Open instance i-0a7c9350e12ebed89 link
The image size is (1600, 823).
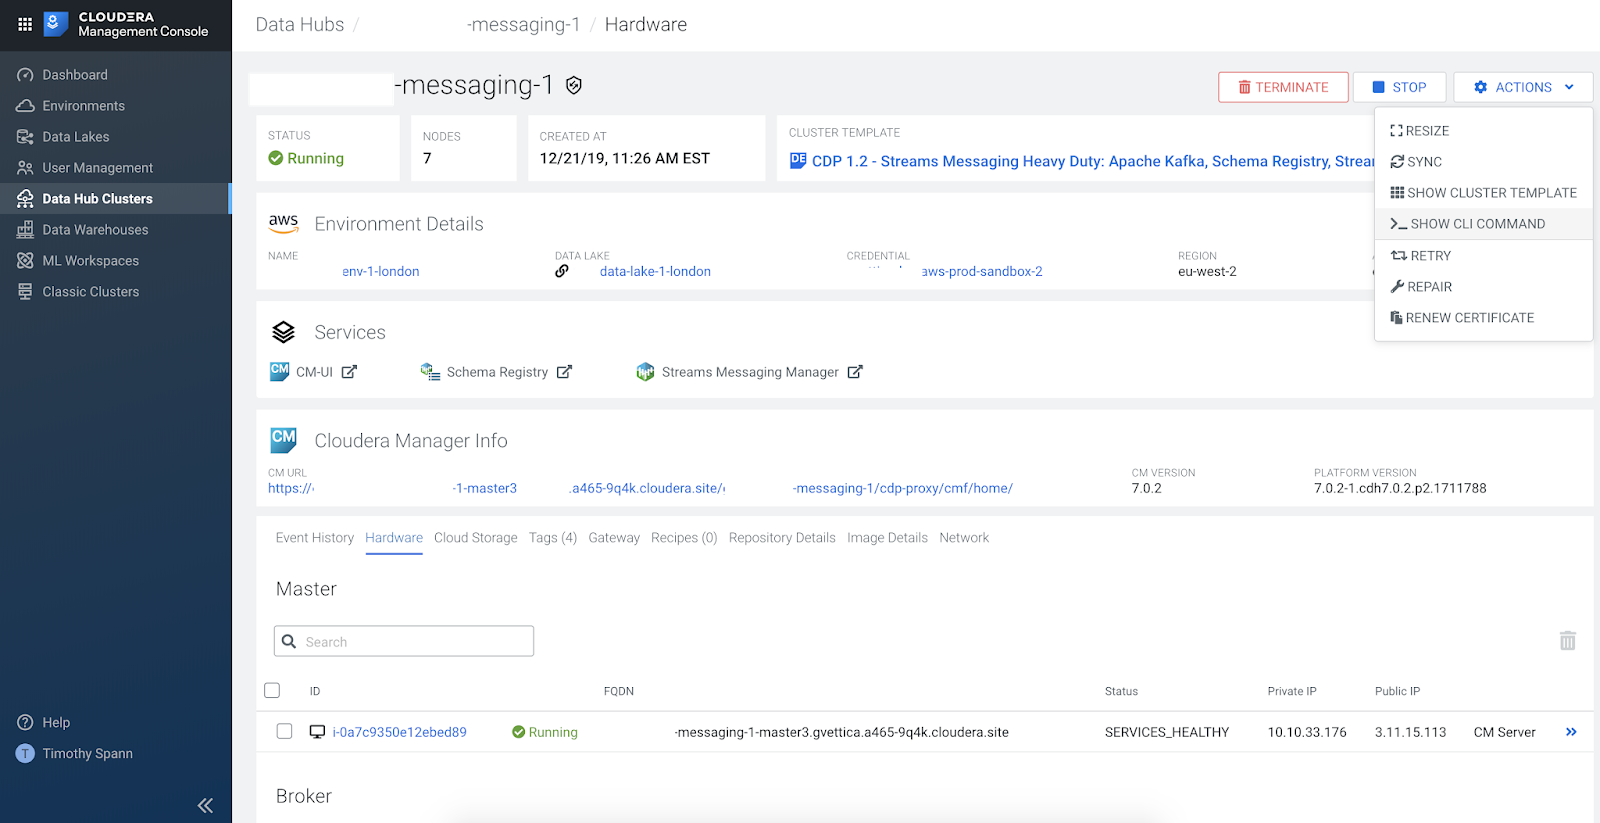click(x=399, y=732)
